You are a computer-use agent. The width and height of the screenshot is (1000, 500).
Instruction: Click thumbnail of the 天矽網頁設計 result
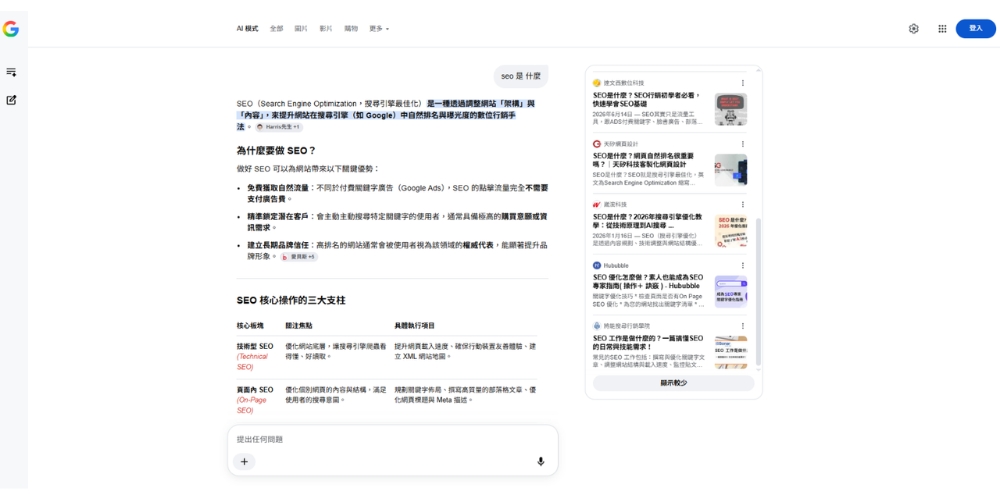(730, 170)
